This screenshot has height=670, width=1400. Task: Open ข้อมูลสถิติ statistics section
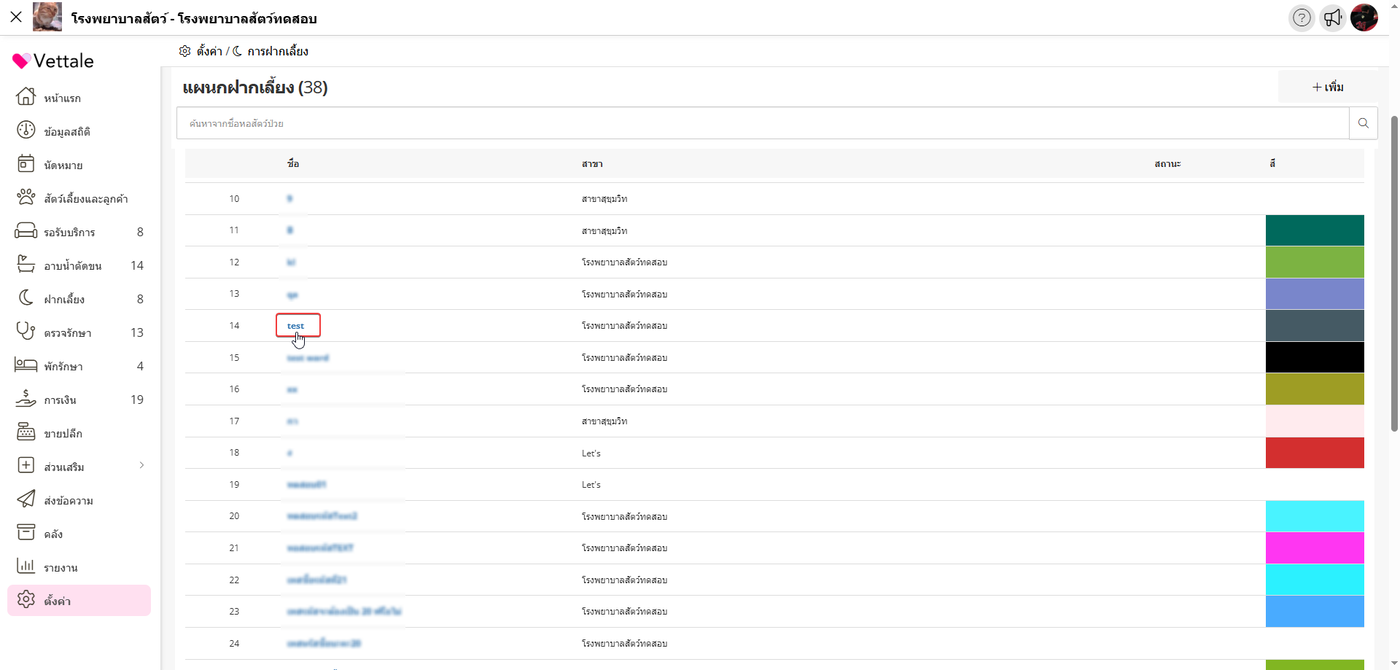click(x=67, y=131)
